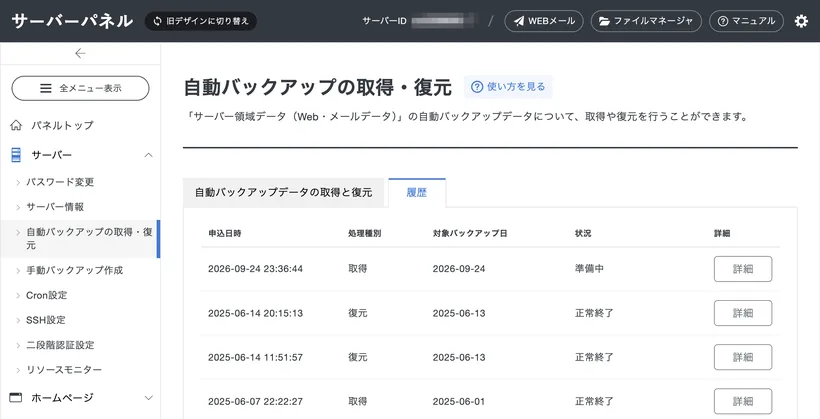Open 二段階認証設定 in sidebar
Viewport: 820px width, 419px height.
60,345
